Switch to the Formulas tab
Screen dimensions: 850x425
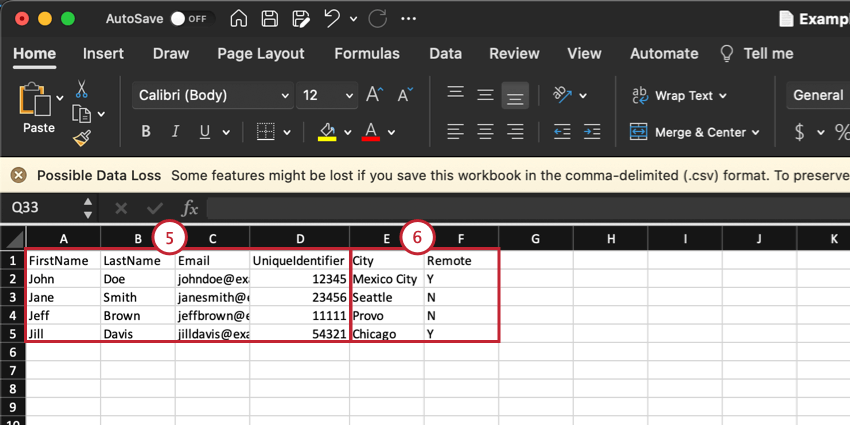coord(366,54)
